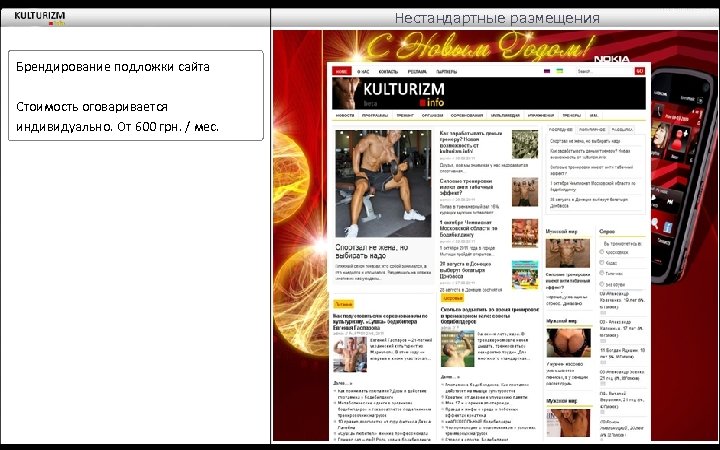Switch language with the Russian flag icon
This screenshot has height=450, width=720.
[547, 71]
